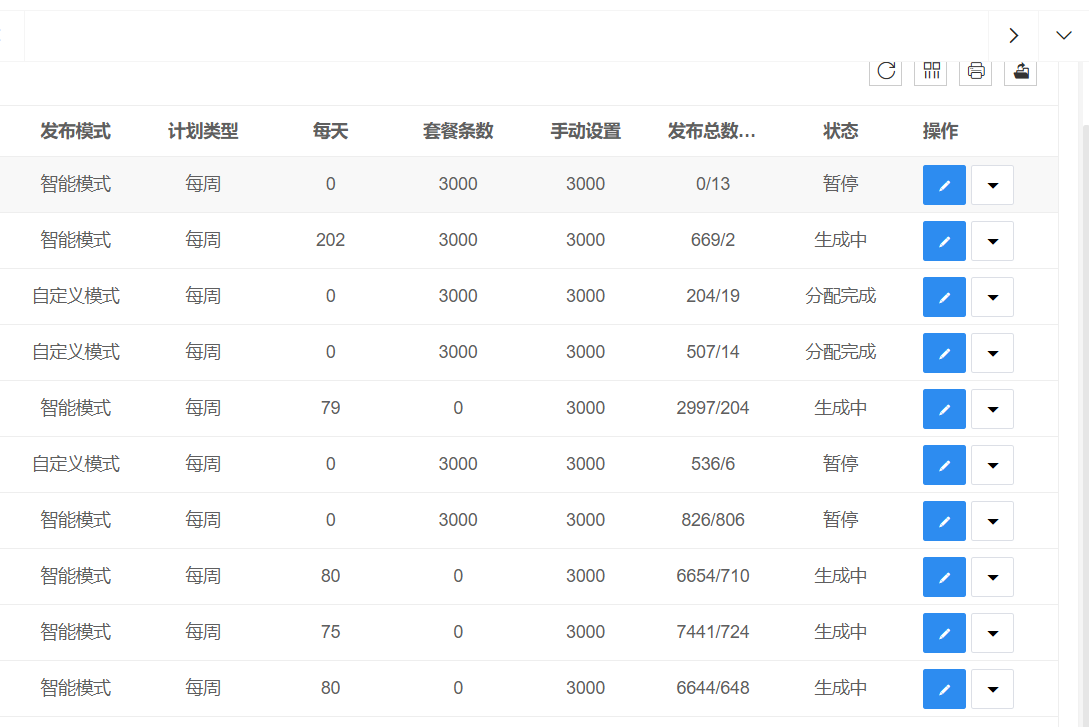Click the 操作 column header
1089x727 pixels.
tap(940, 131)
